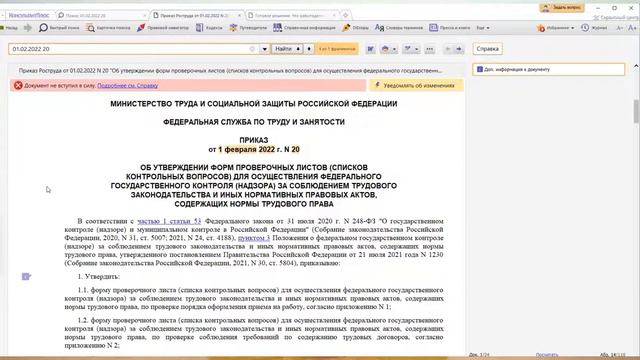Screen dimensions: 640x360
Task: Open Обзоры section
Action: pyautogui.click(x=355, y=28)
